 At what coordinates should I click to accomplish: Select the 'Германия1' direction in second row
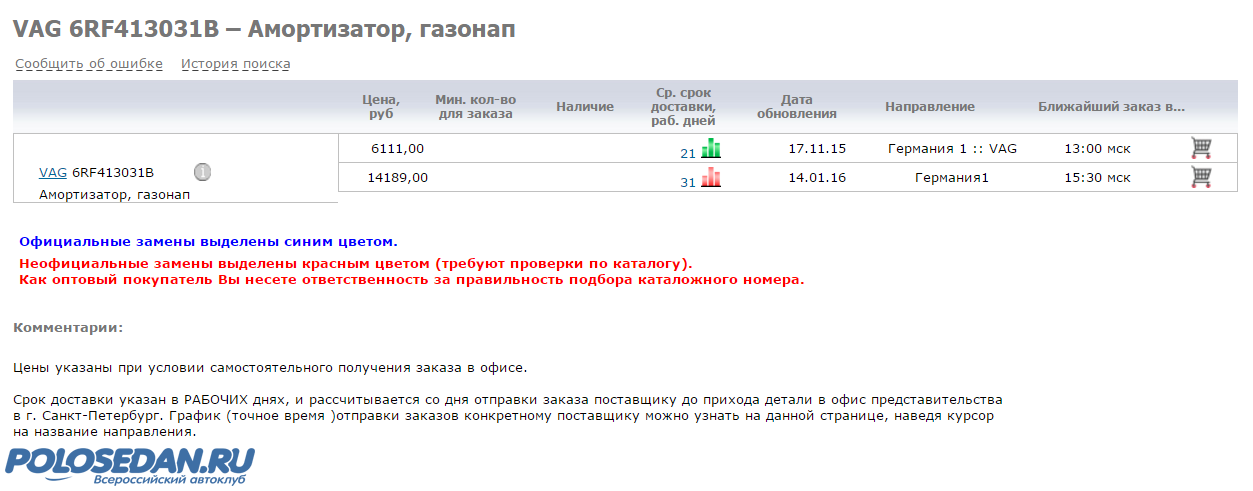[x=951, y=178]
